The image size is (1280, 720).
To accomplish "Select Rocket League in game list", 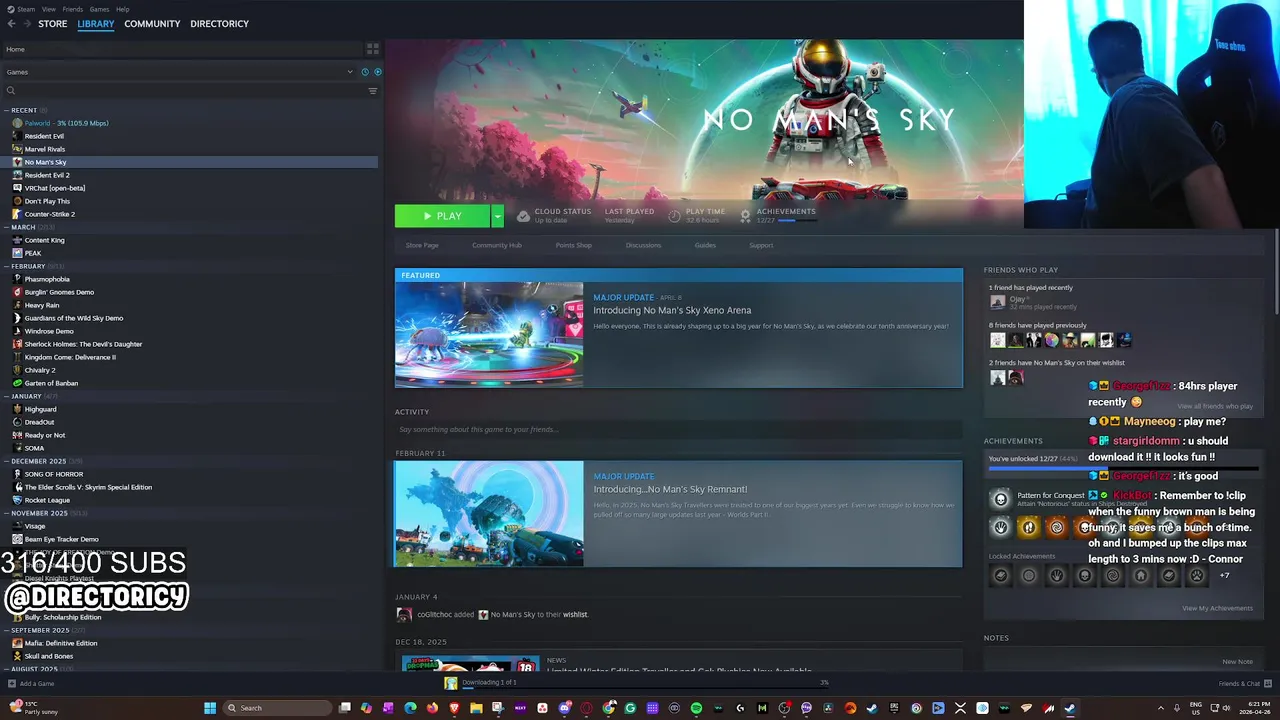I will coord(47,500).
